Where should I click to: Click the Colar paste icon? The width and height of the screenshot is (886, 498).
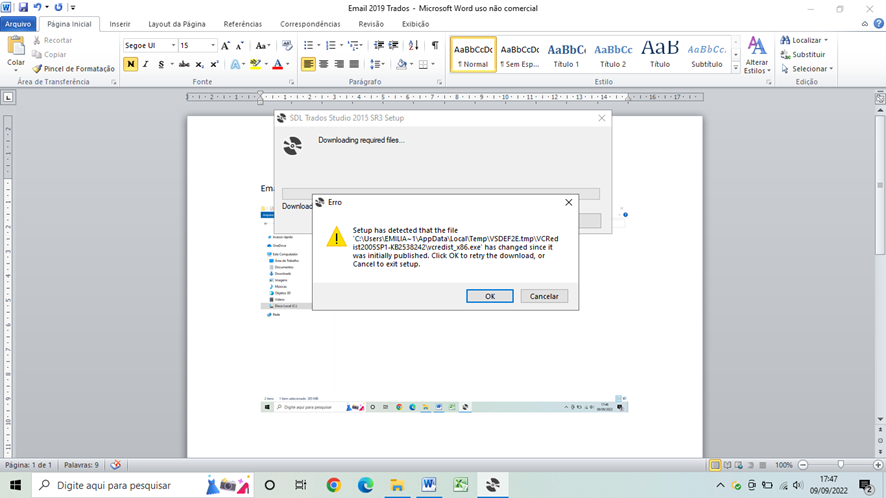click(16, 47)
